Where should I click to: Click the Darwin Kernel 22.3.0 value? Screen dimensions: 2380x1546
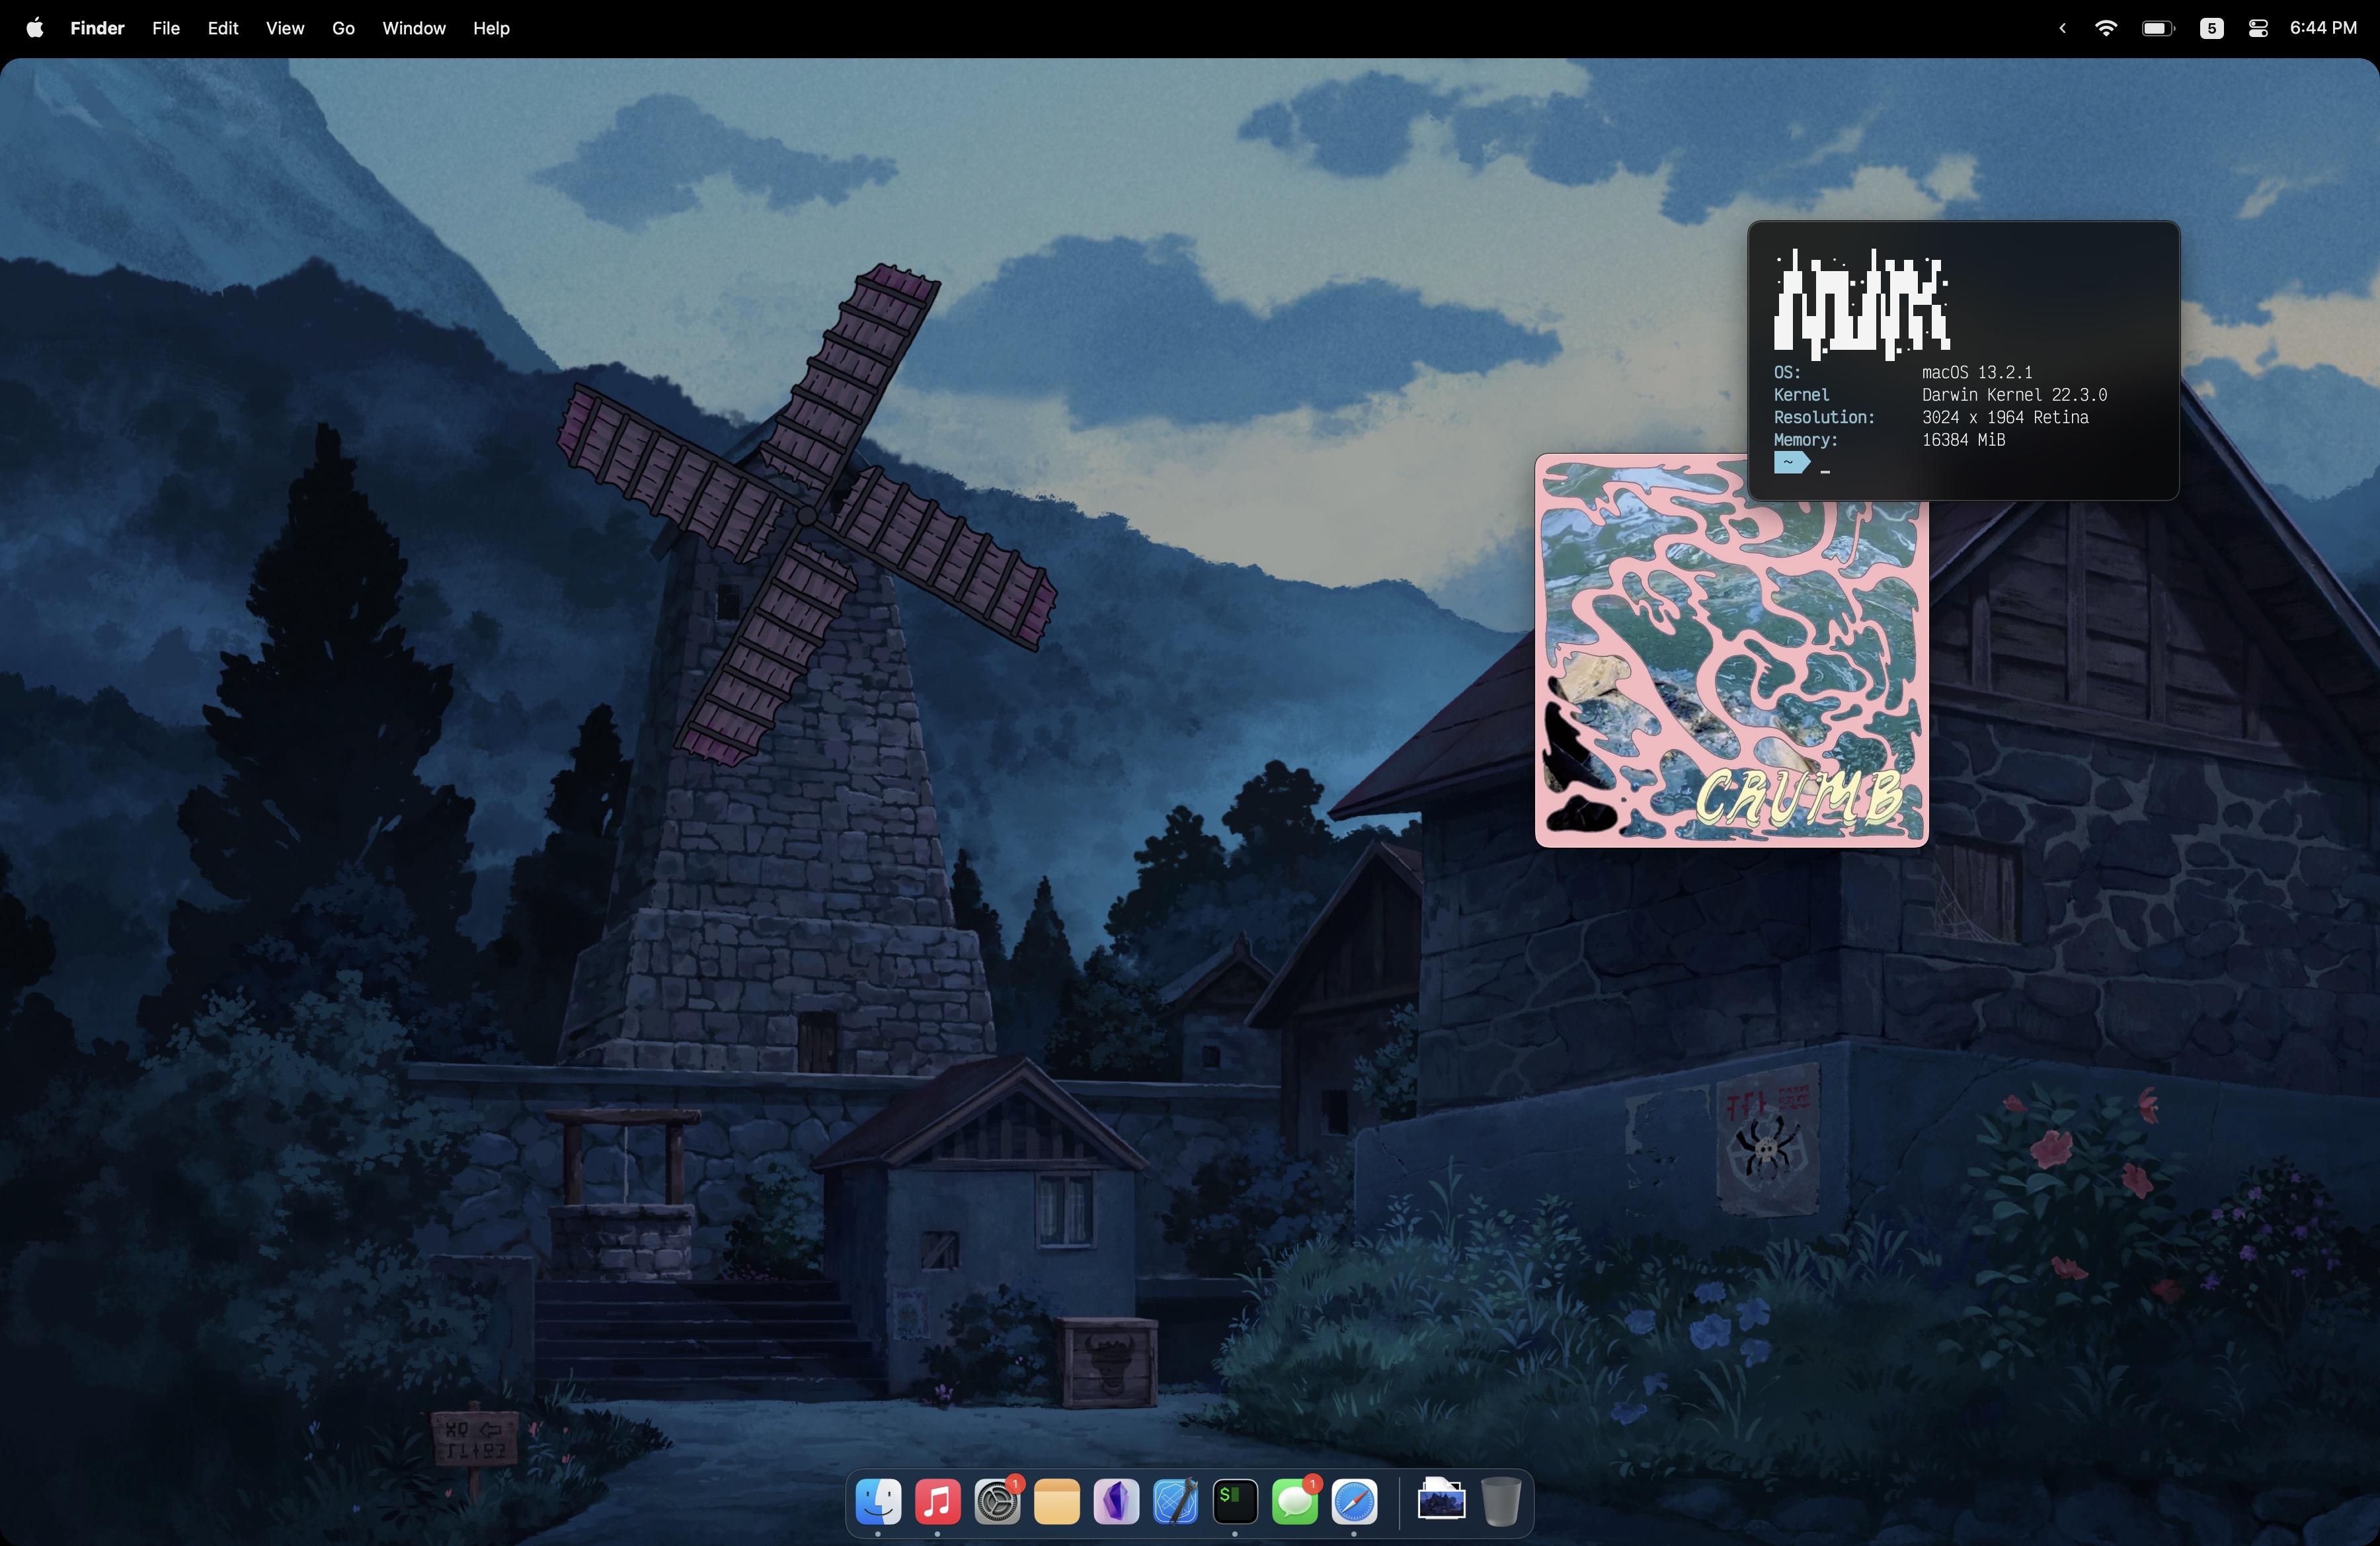tap(2014, 395)
